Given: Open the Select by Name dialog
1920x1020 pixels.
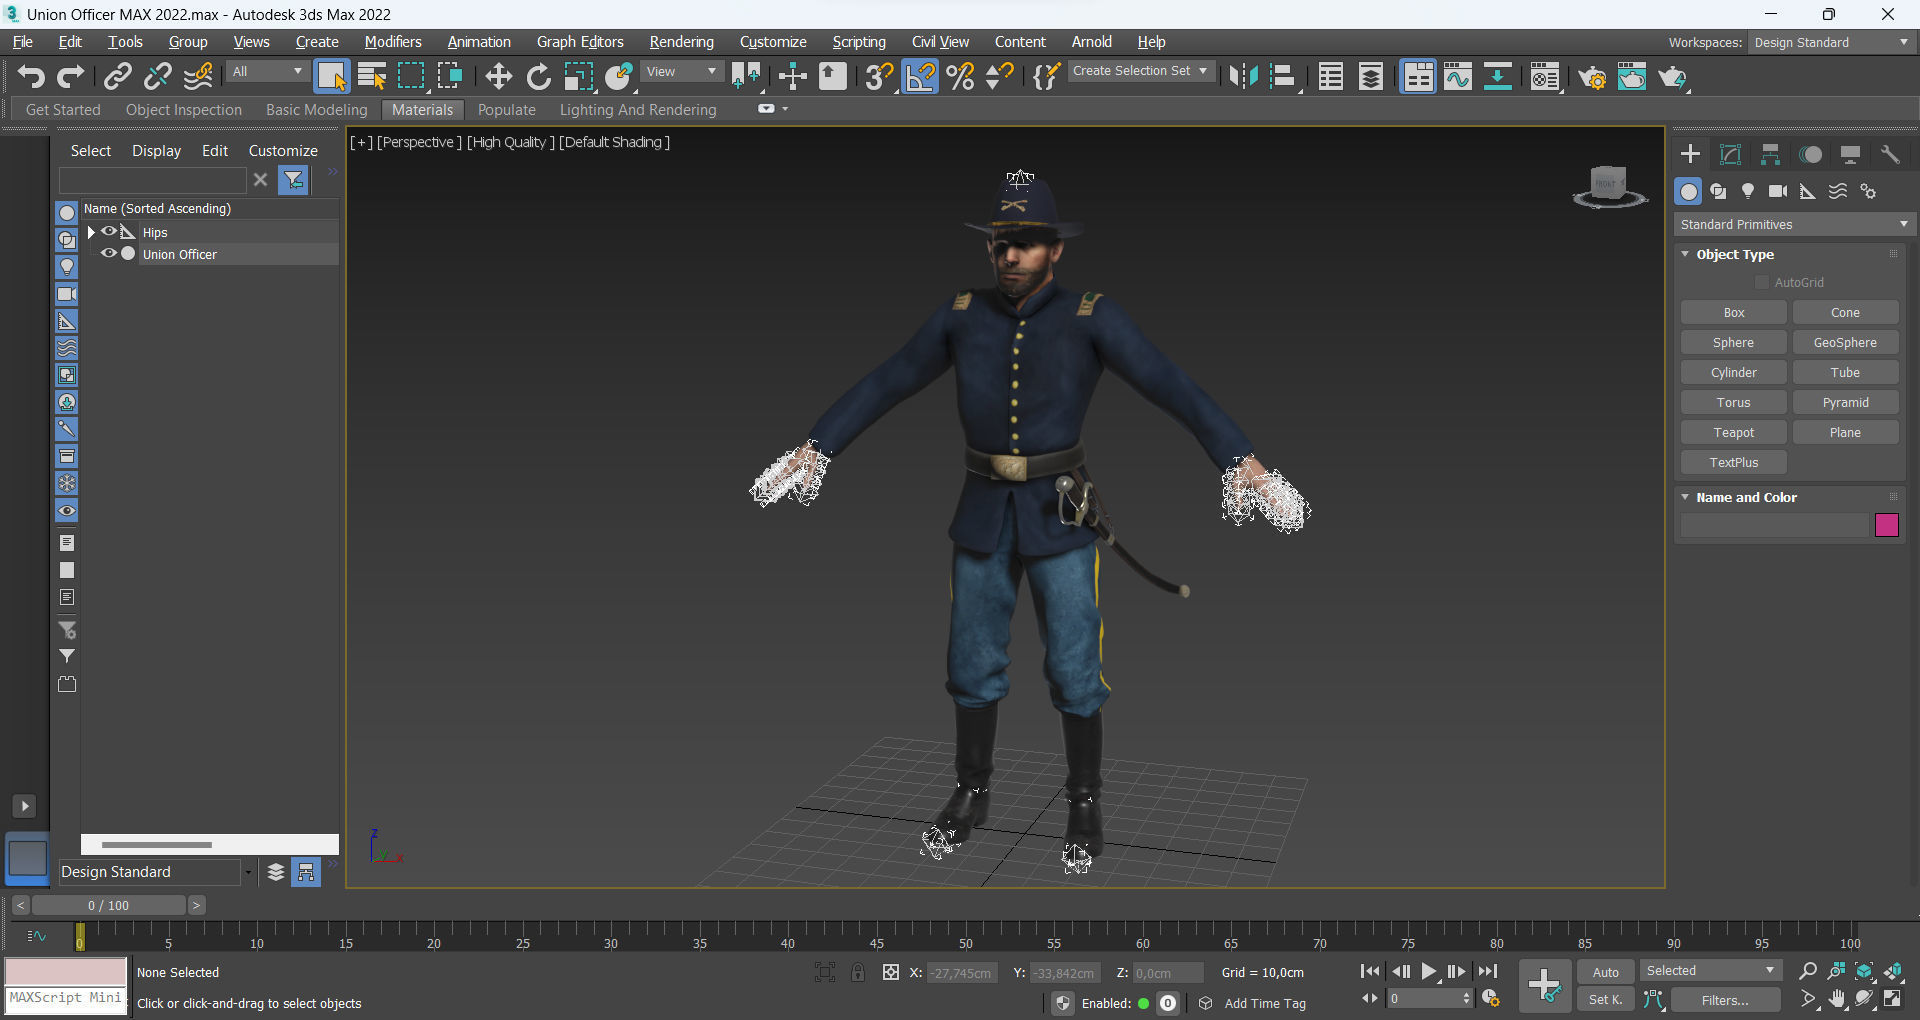Looking at the screenshot, I should pyautogui.click(x=371, y=76).
